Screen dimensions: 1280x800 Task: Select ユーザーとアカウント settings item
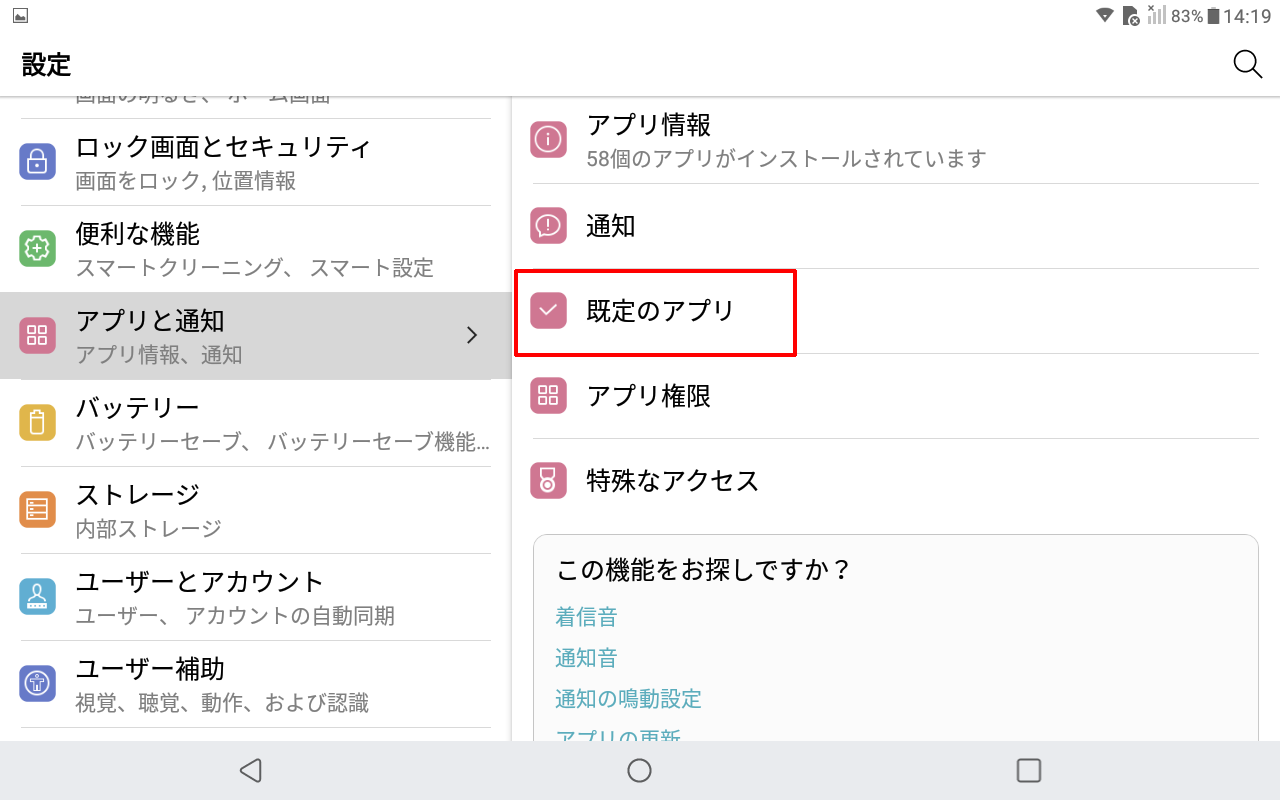coord(255,597)
